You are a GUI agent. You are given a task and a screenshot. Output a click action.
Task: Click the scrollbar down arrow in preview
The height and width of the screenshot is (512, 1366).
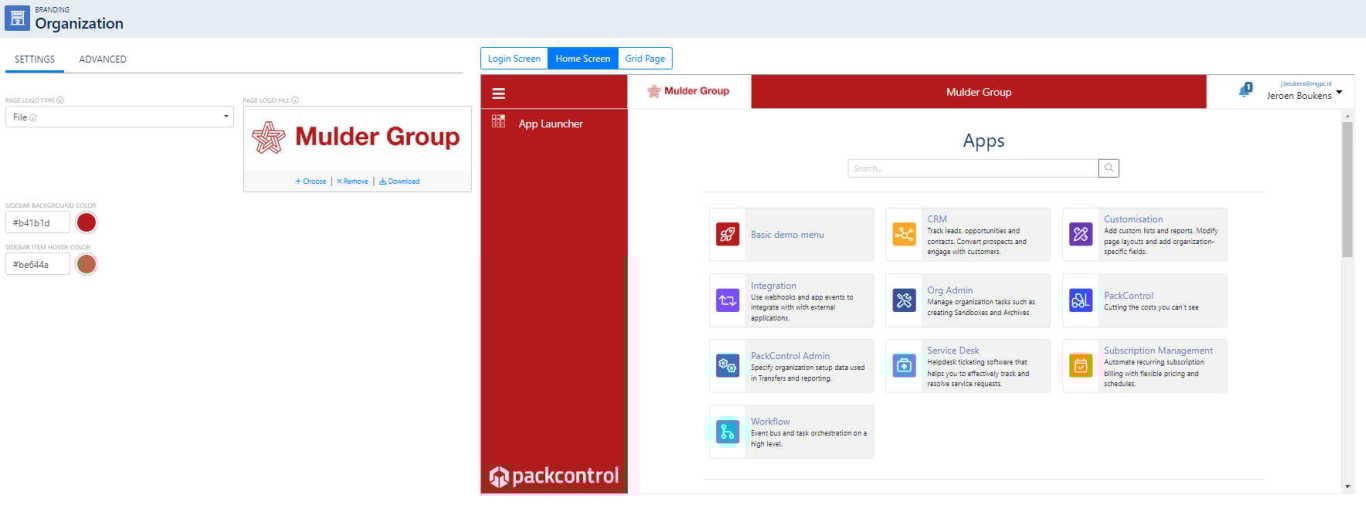point(1347,486)
